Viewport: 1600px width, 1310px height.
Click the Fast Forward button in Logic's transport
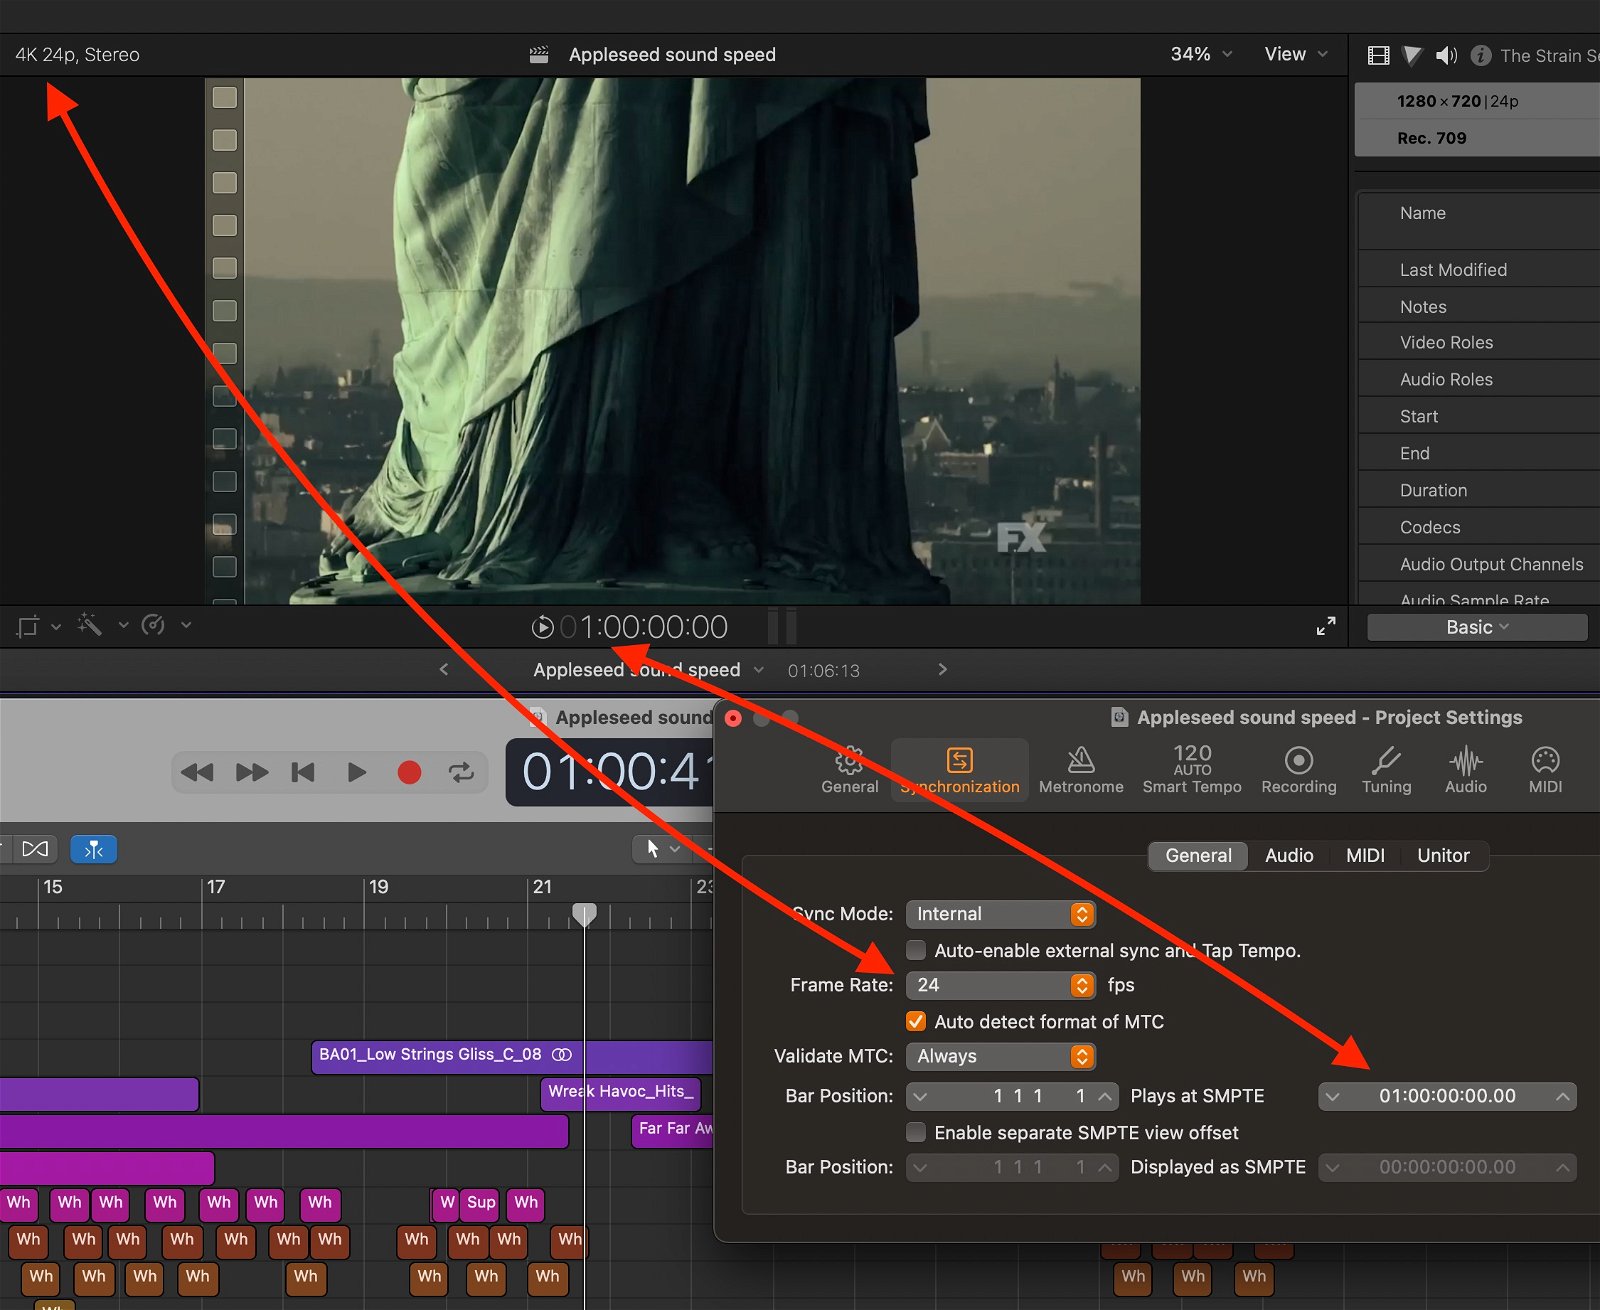click(252, 772)
